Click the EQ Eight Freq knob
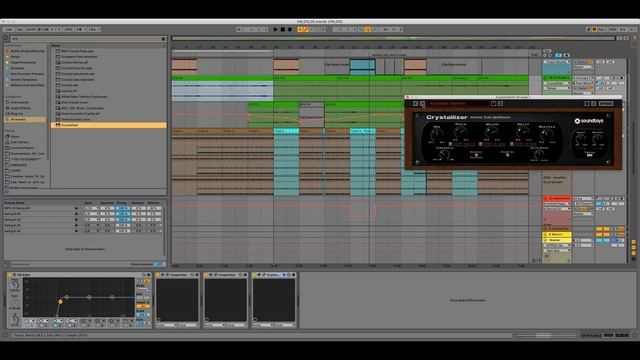Screen dimensions: 640x360 pos(15,284)
